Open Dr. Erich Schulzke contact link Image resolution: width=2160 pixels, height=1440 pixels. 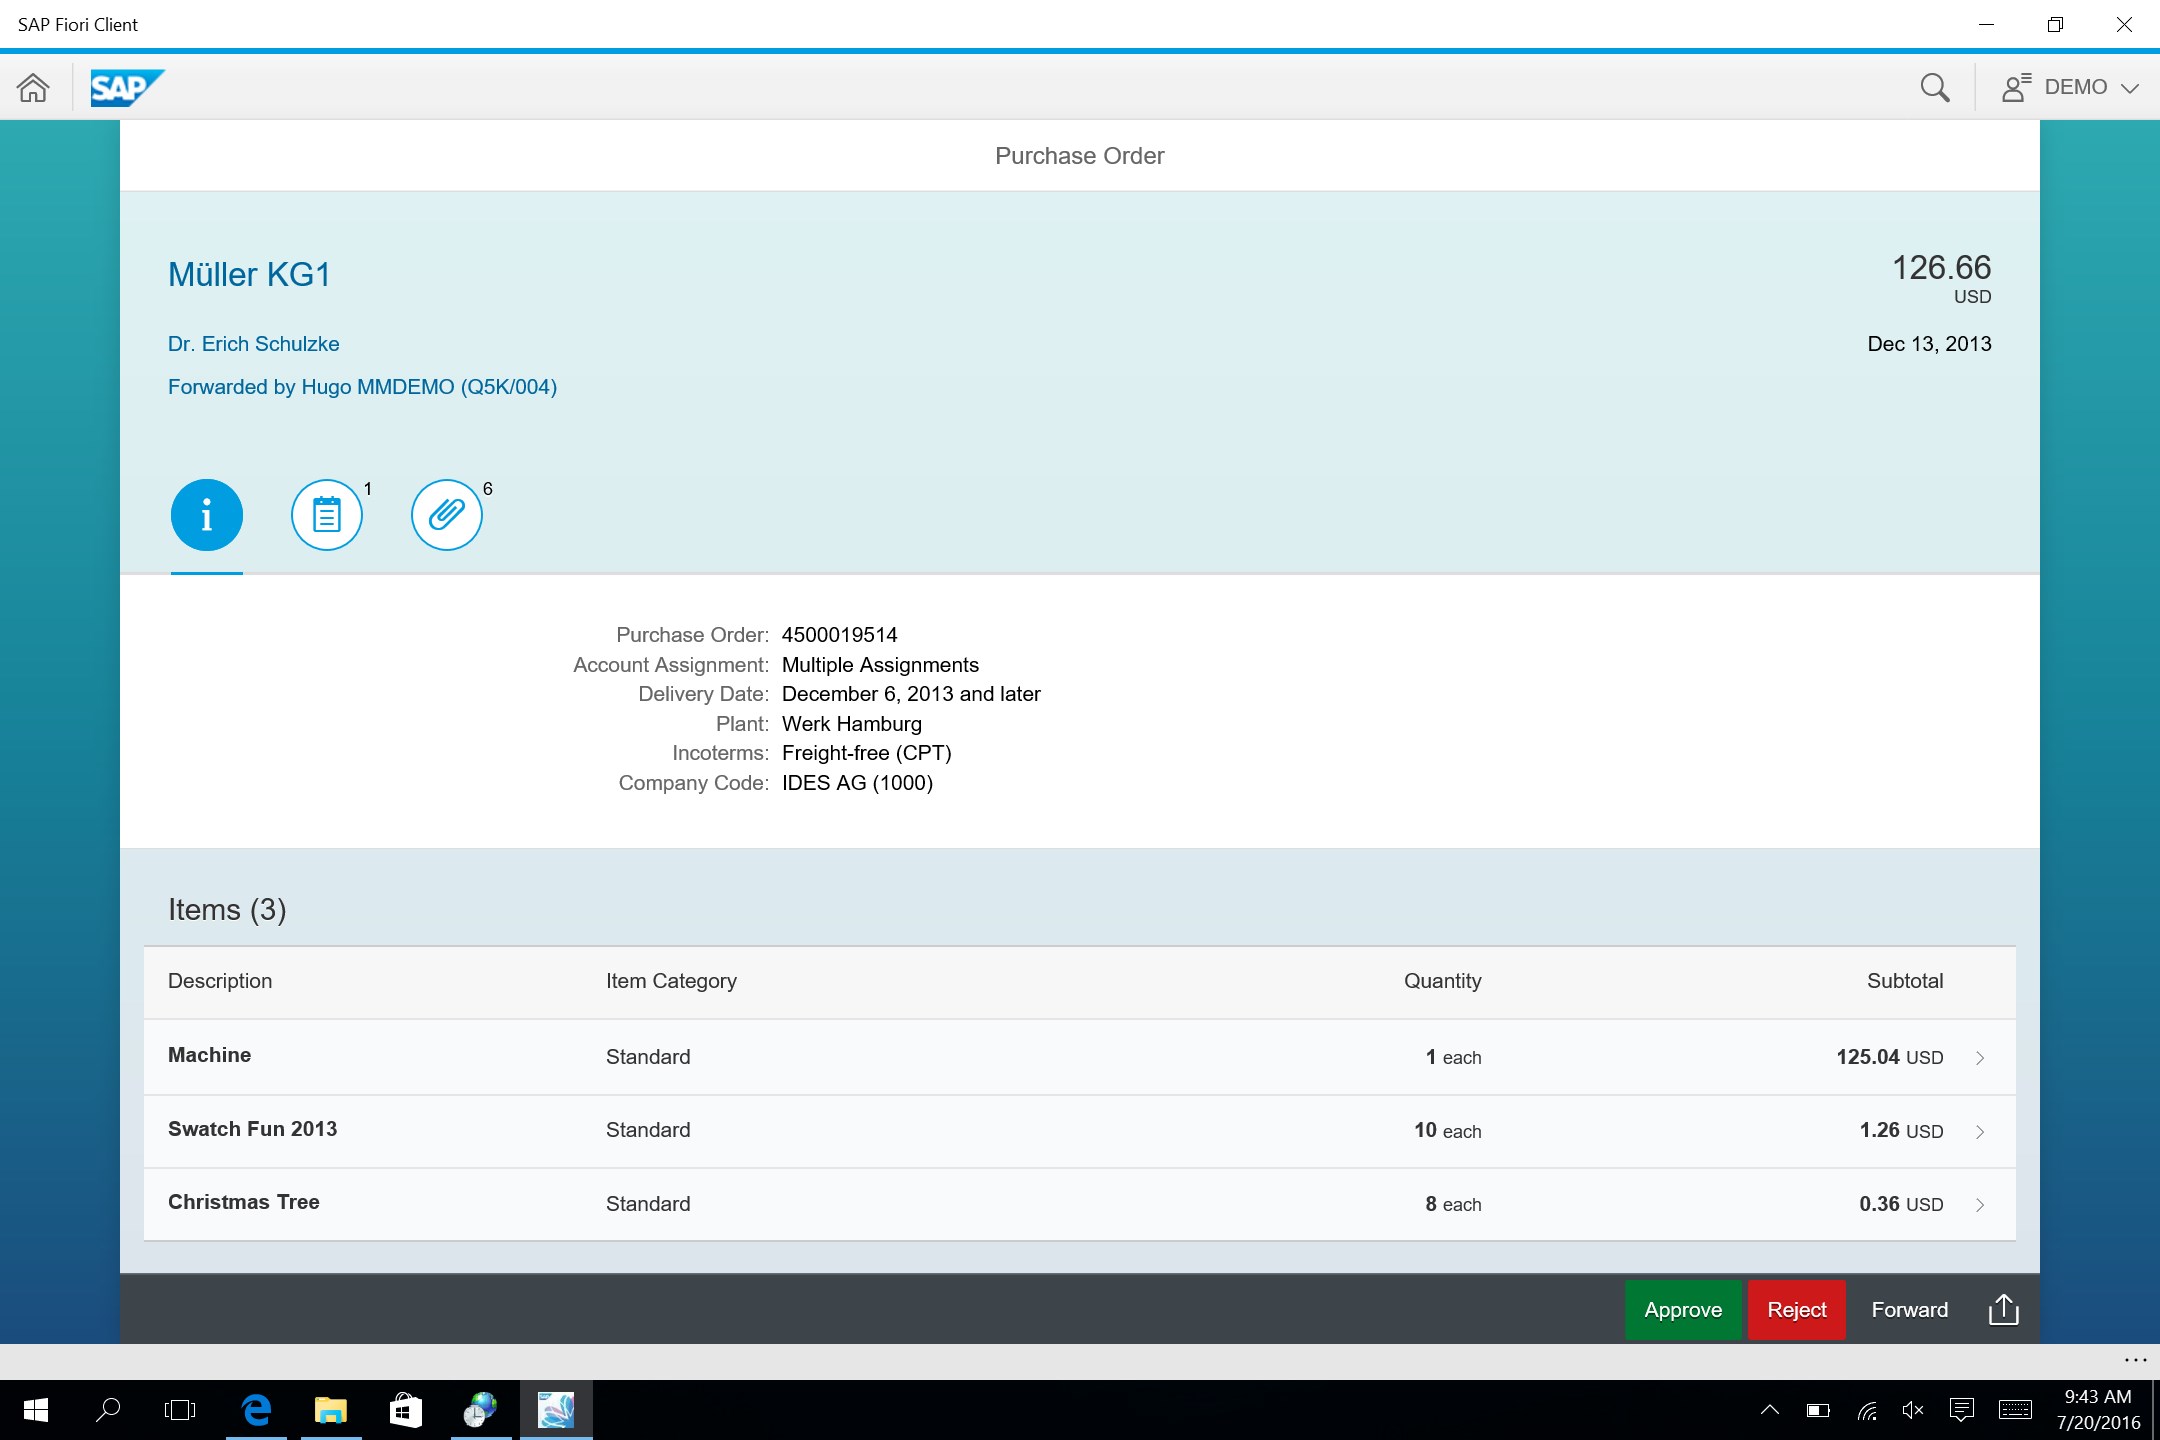[x=254, y=344]
